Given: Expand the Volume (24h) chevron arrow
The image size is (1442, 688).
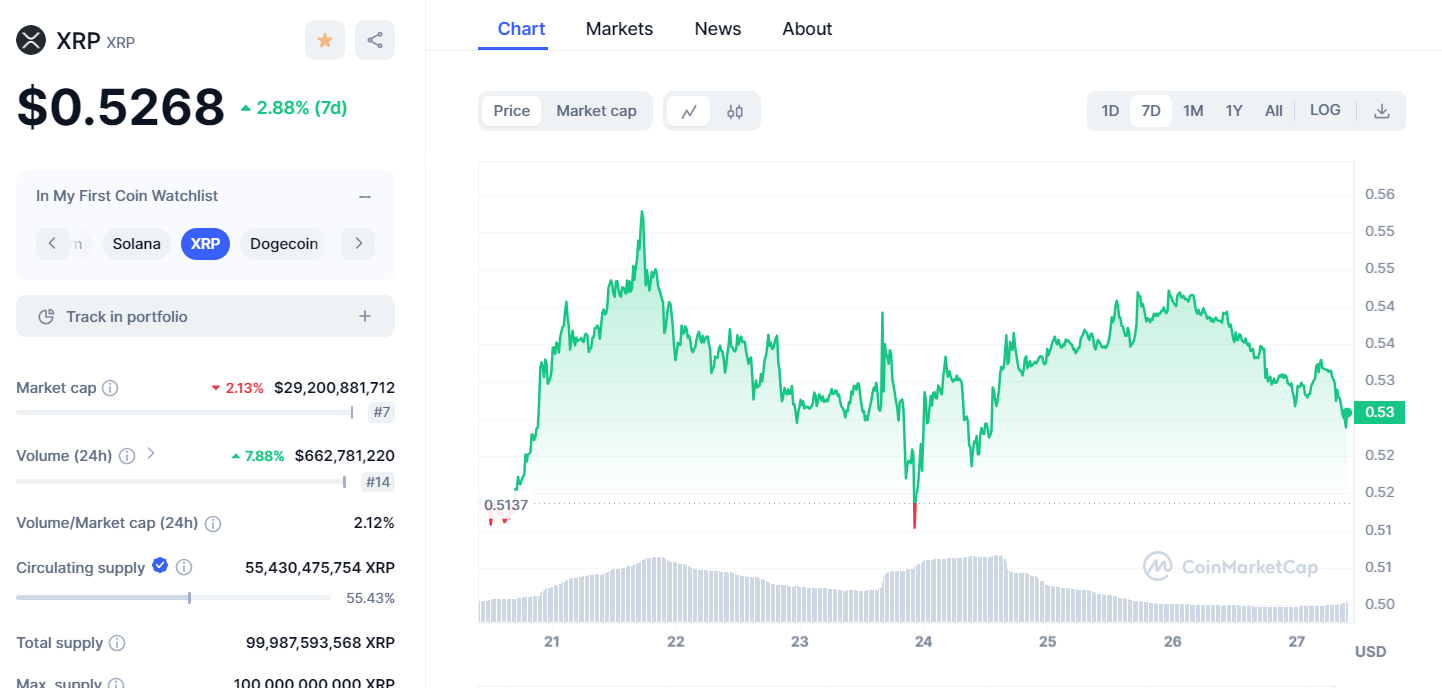Looking at the screenshot, I should point(151,453).
